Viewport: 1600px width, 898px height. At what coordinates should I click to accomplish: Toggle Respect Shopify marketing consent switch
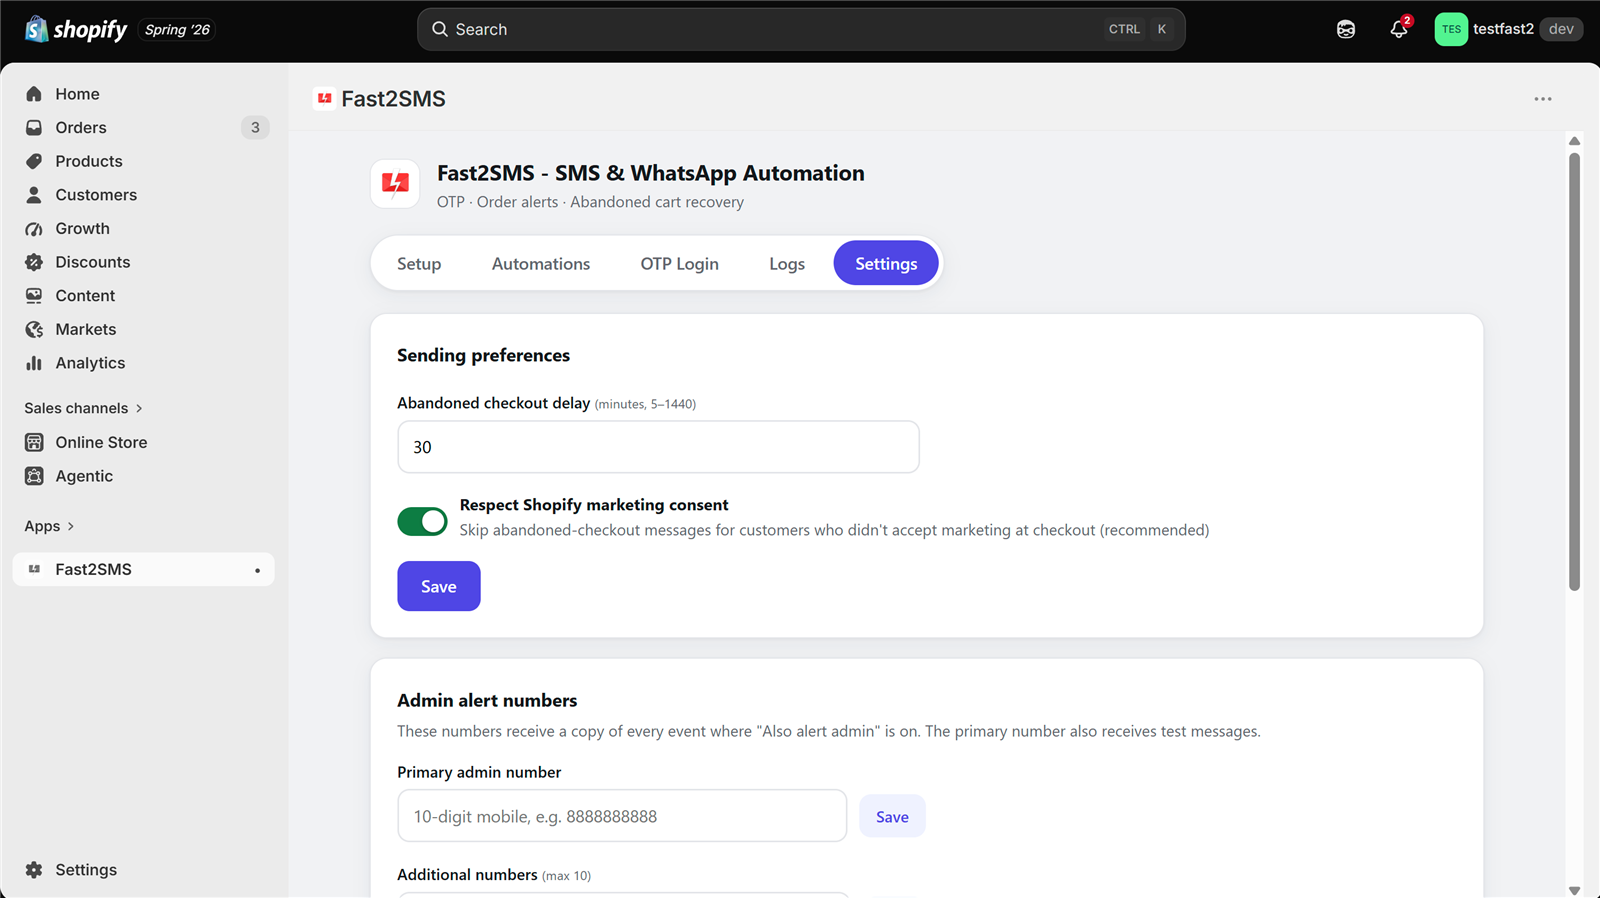(x=422, y=521)
